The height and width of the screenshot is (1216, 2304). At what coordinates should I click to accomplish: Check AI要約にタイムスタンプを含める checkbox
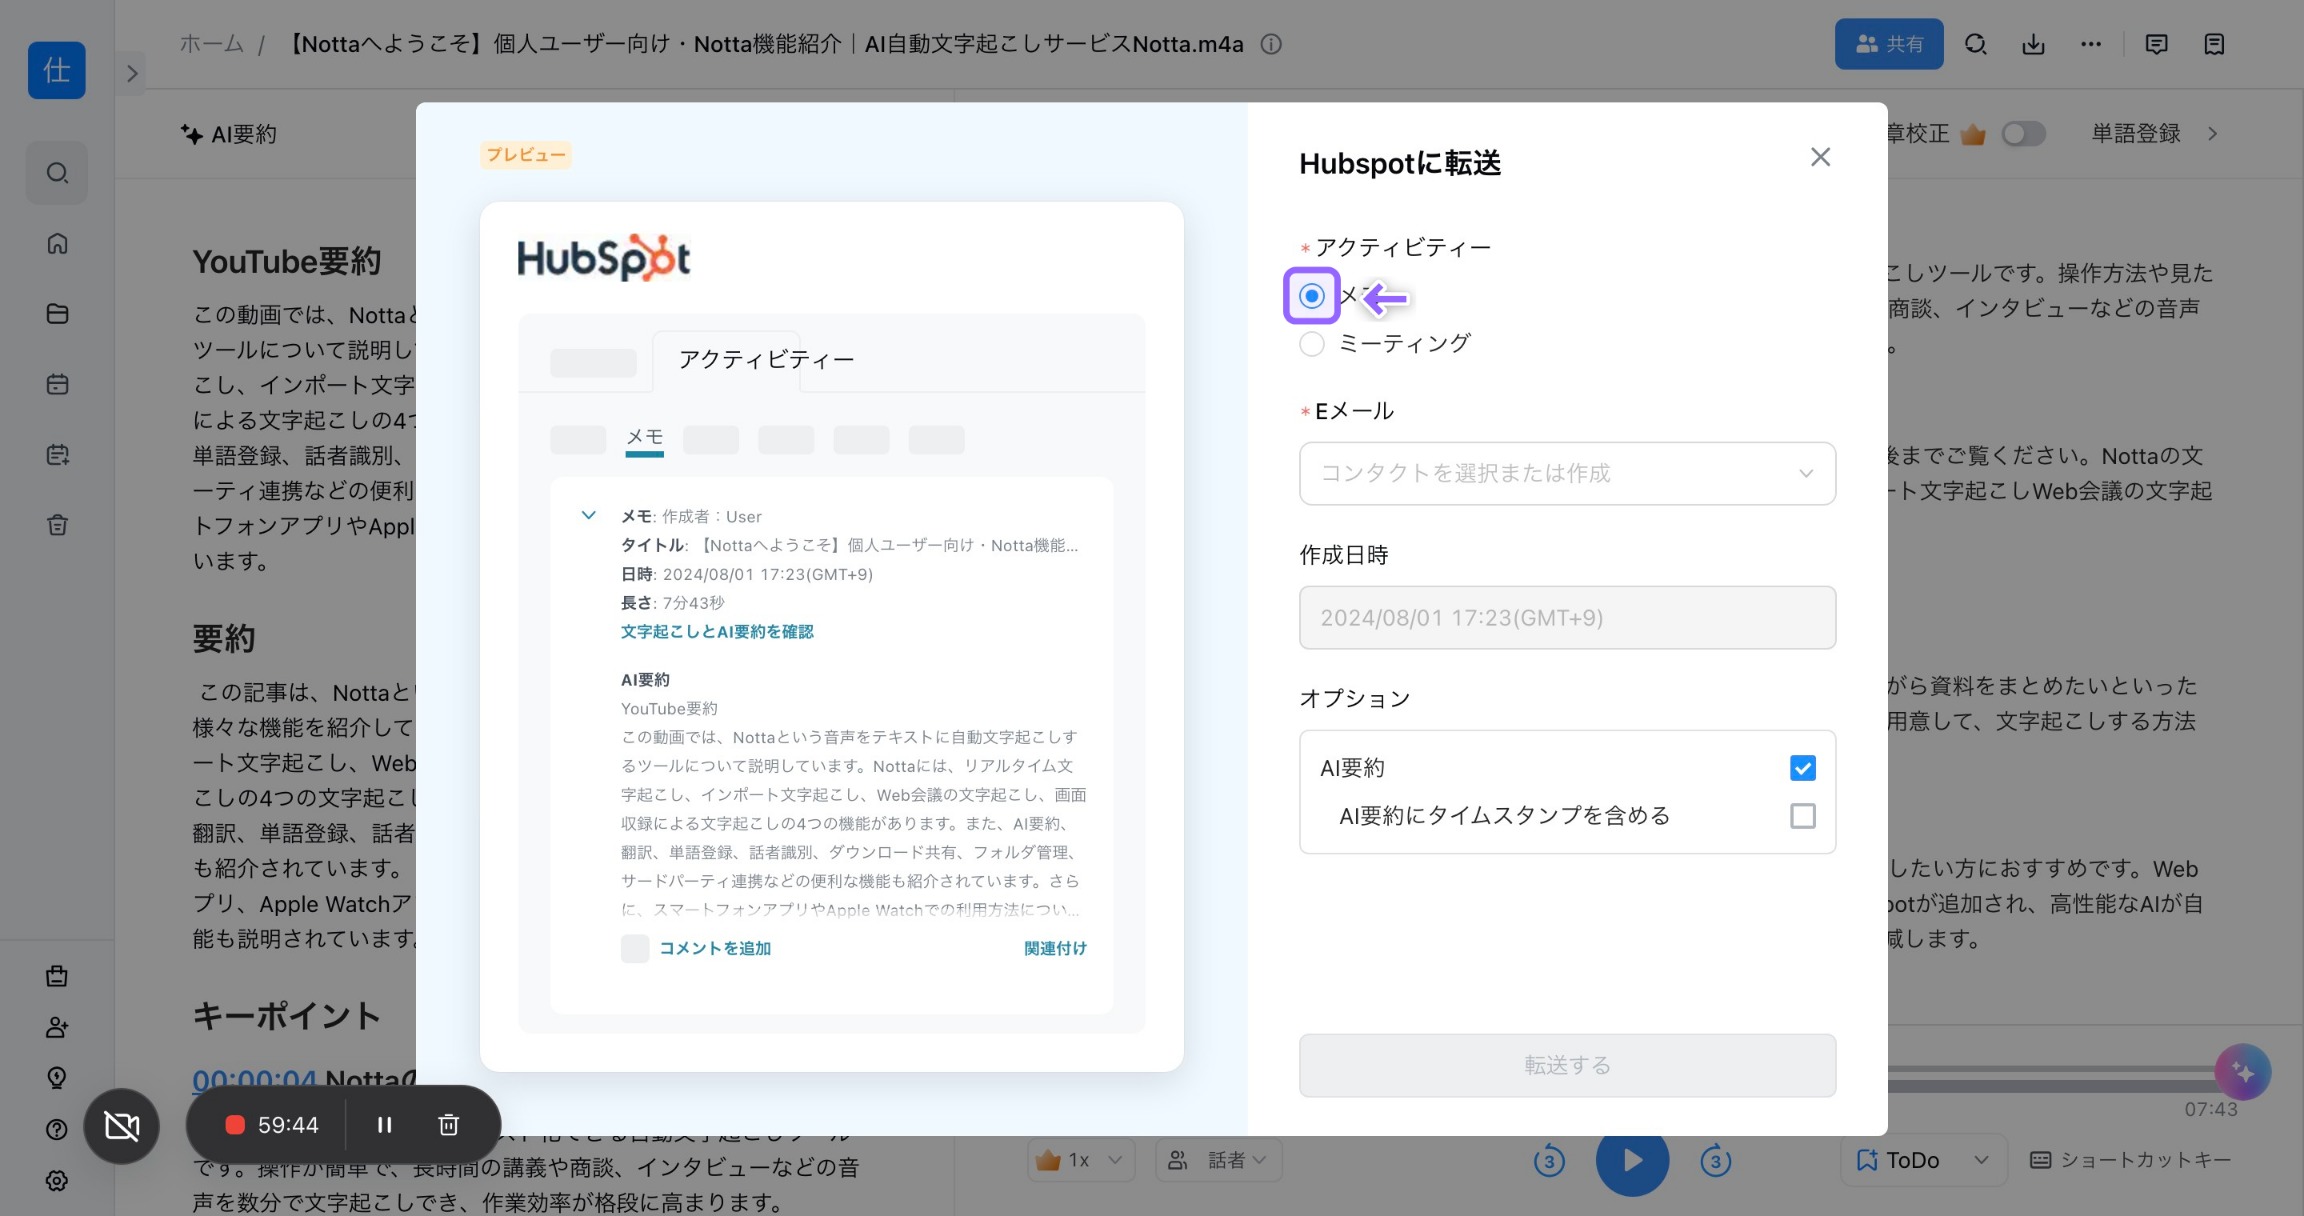(x=1802, y=816)
